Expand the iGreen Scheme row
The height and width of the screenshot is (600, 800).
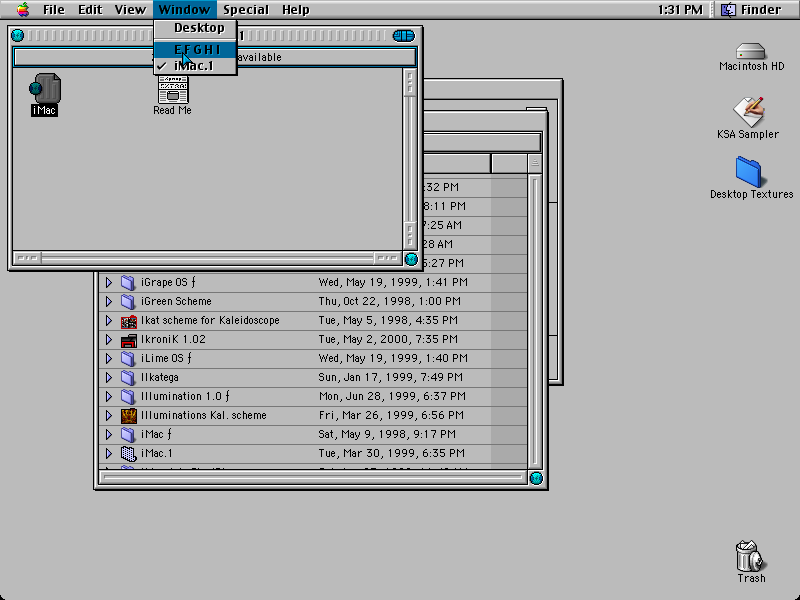coord(108,302)
